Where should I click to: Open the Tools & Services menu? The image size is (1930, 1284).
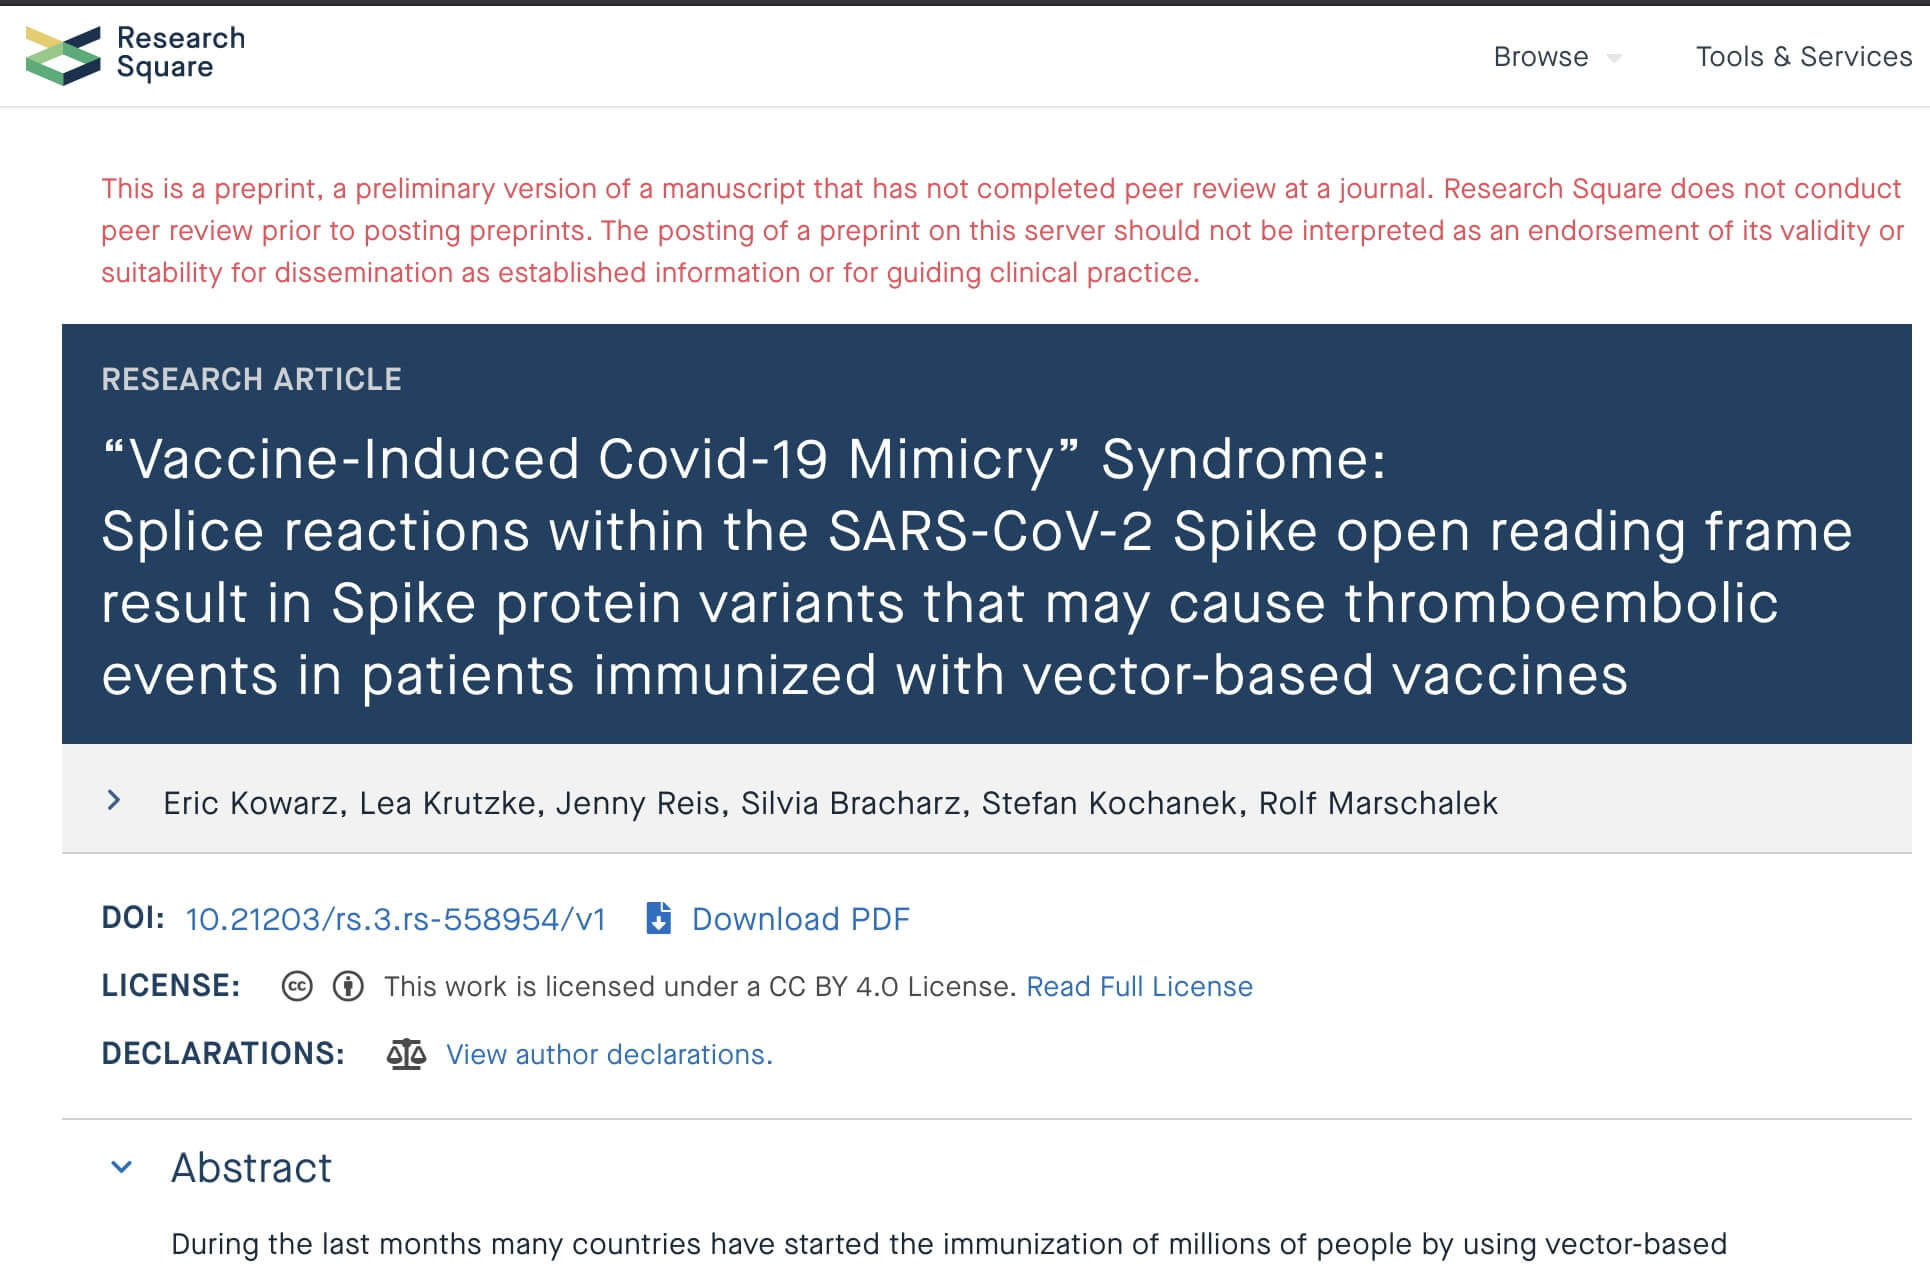pos(1804,57)
